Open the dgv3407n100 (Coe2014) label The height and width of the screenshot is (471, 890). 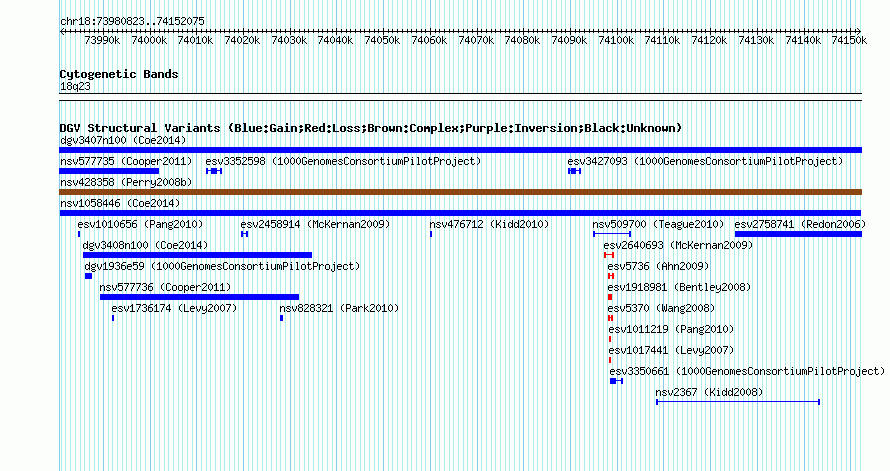point(123,140)
